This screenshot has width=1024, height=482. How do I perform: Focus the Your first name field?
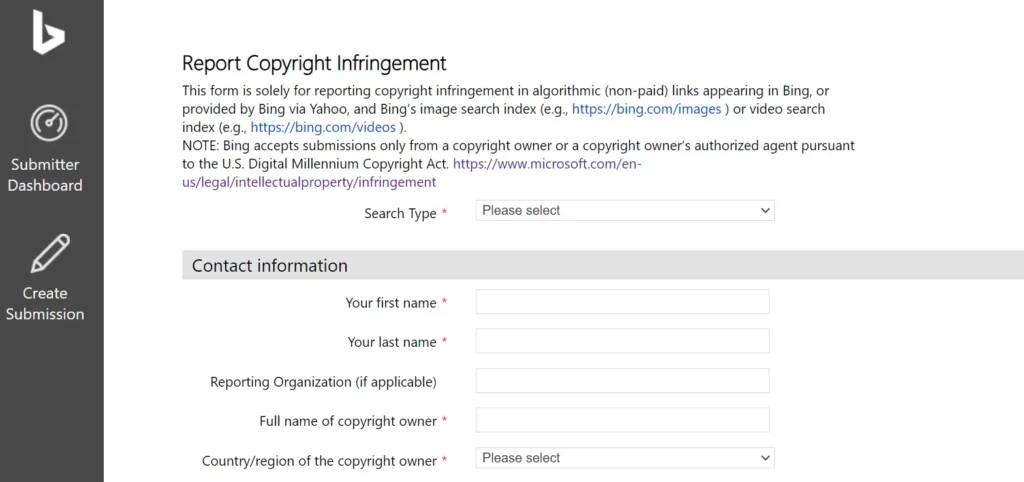622,302
